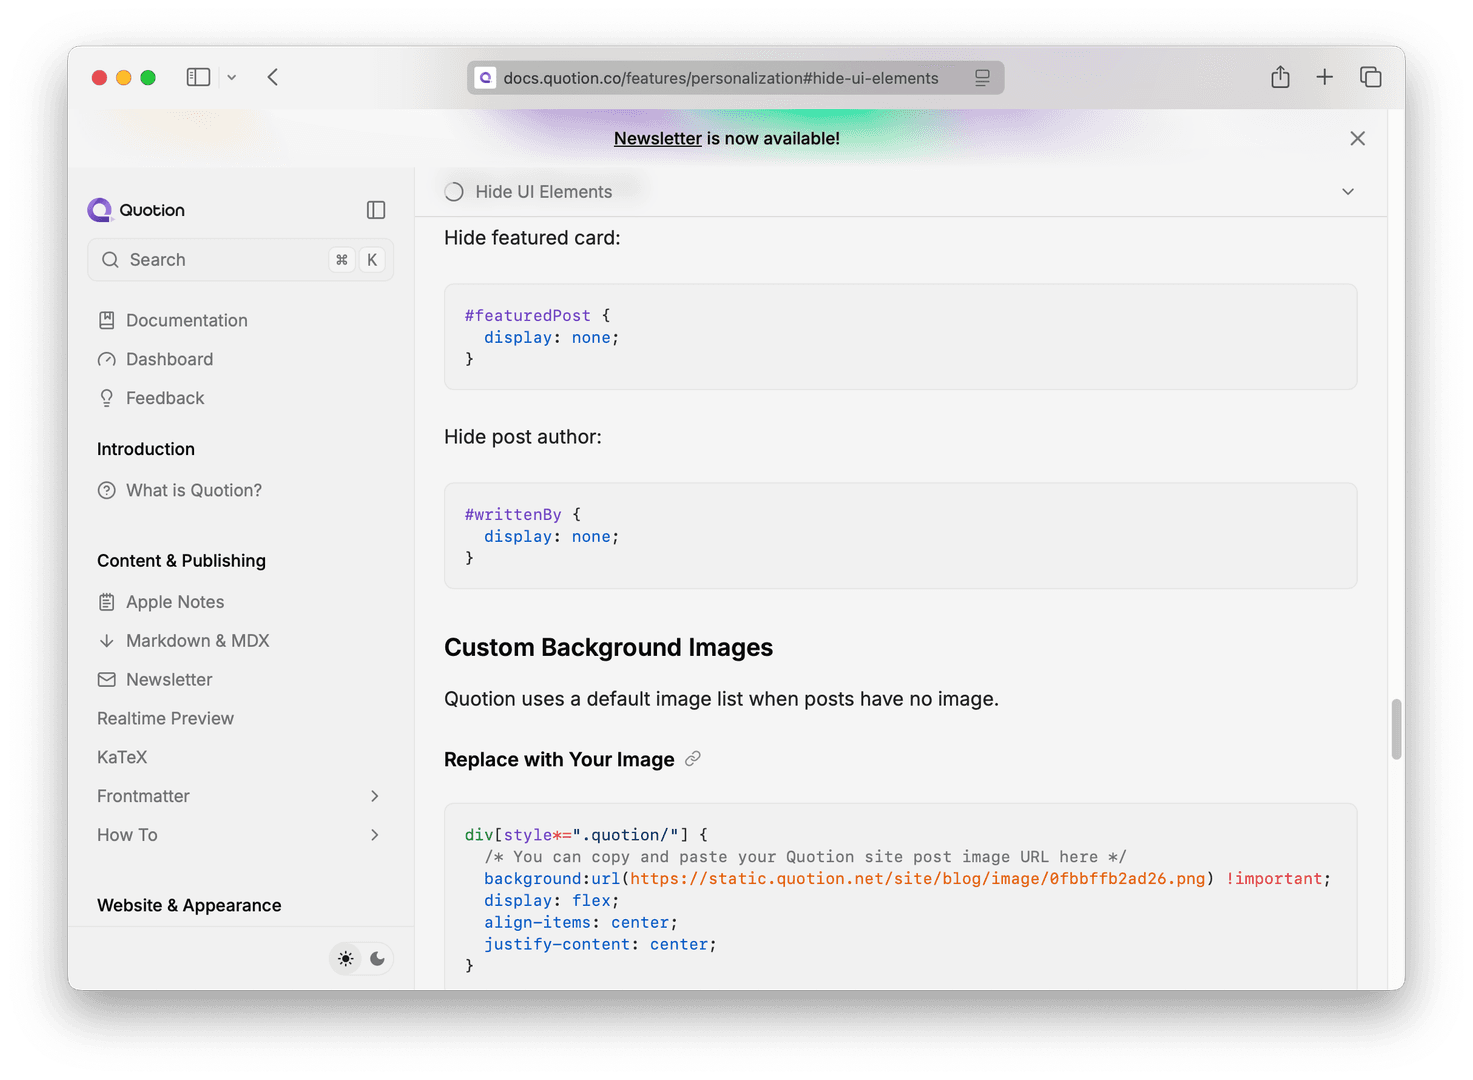The image size is (1473, 1080).
Task: Expand the How To section chevron
Action: [375, 835]
